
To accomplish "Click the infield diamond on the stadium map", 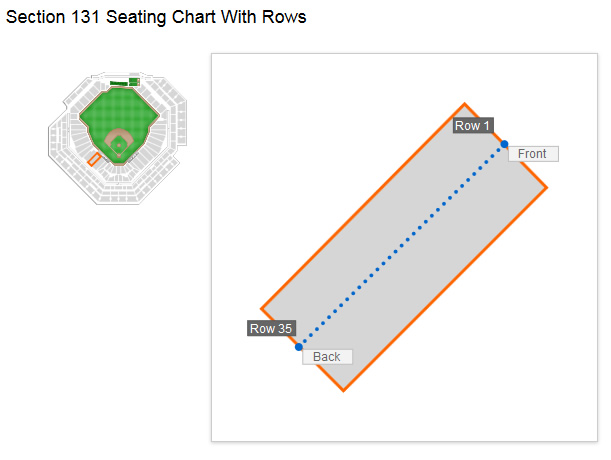I will click(119, 143).
